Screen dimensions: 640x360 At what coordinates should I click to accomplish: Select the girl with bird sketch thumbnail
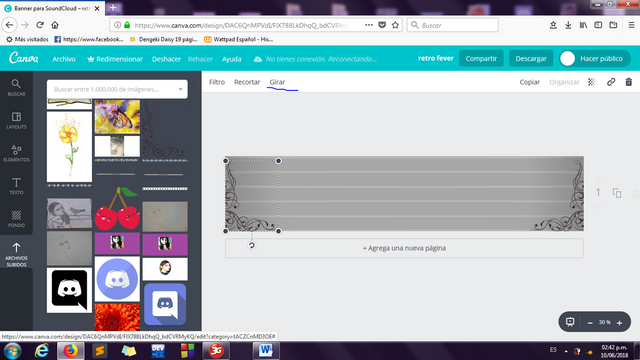pos(69,213)
